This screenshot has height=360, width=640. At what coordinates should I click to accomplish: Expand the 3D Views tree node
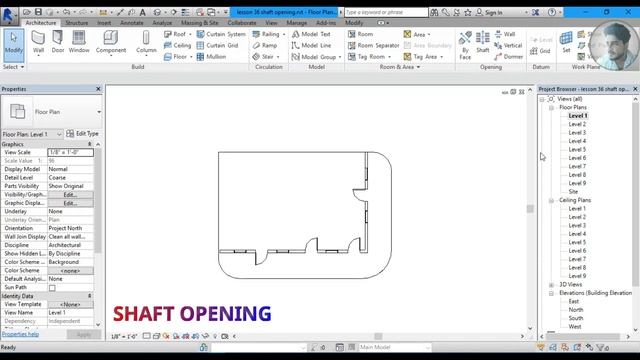(x=551, y=285)
